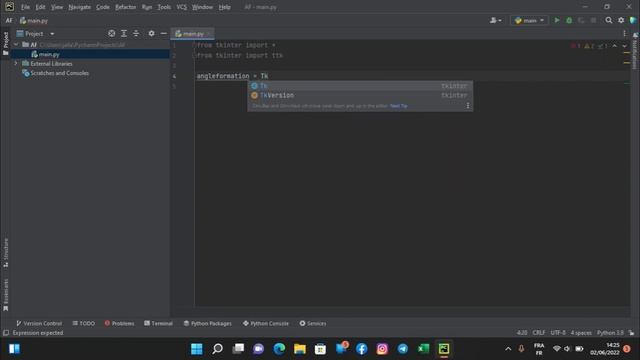Open Project panel options gear
The image size is (640, 360).
click(x=151, y=33)
